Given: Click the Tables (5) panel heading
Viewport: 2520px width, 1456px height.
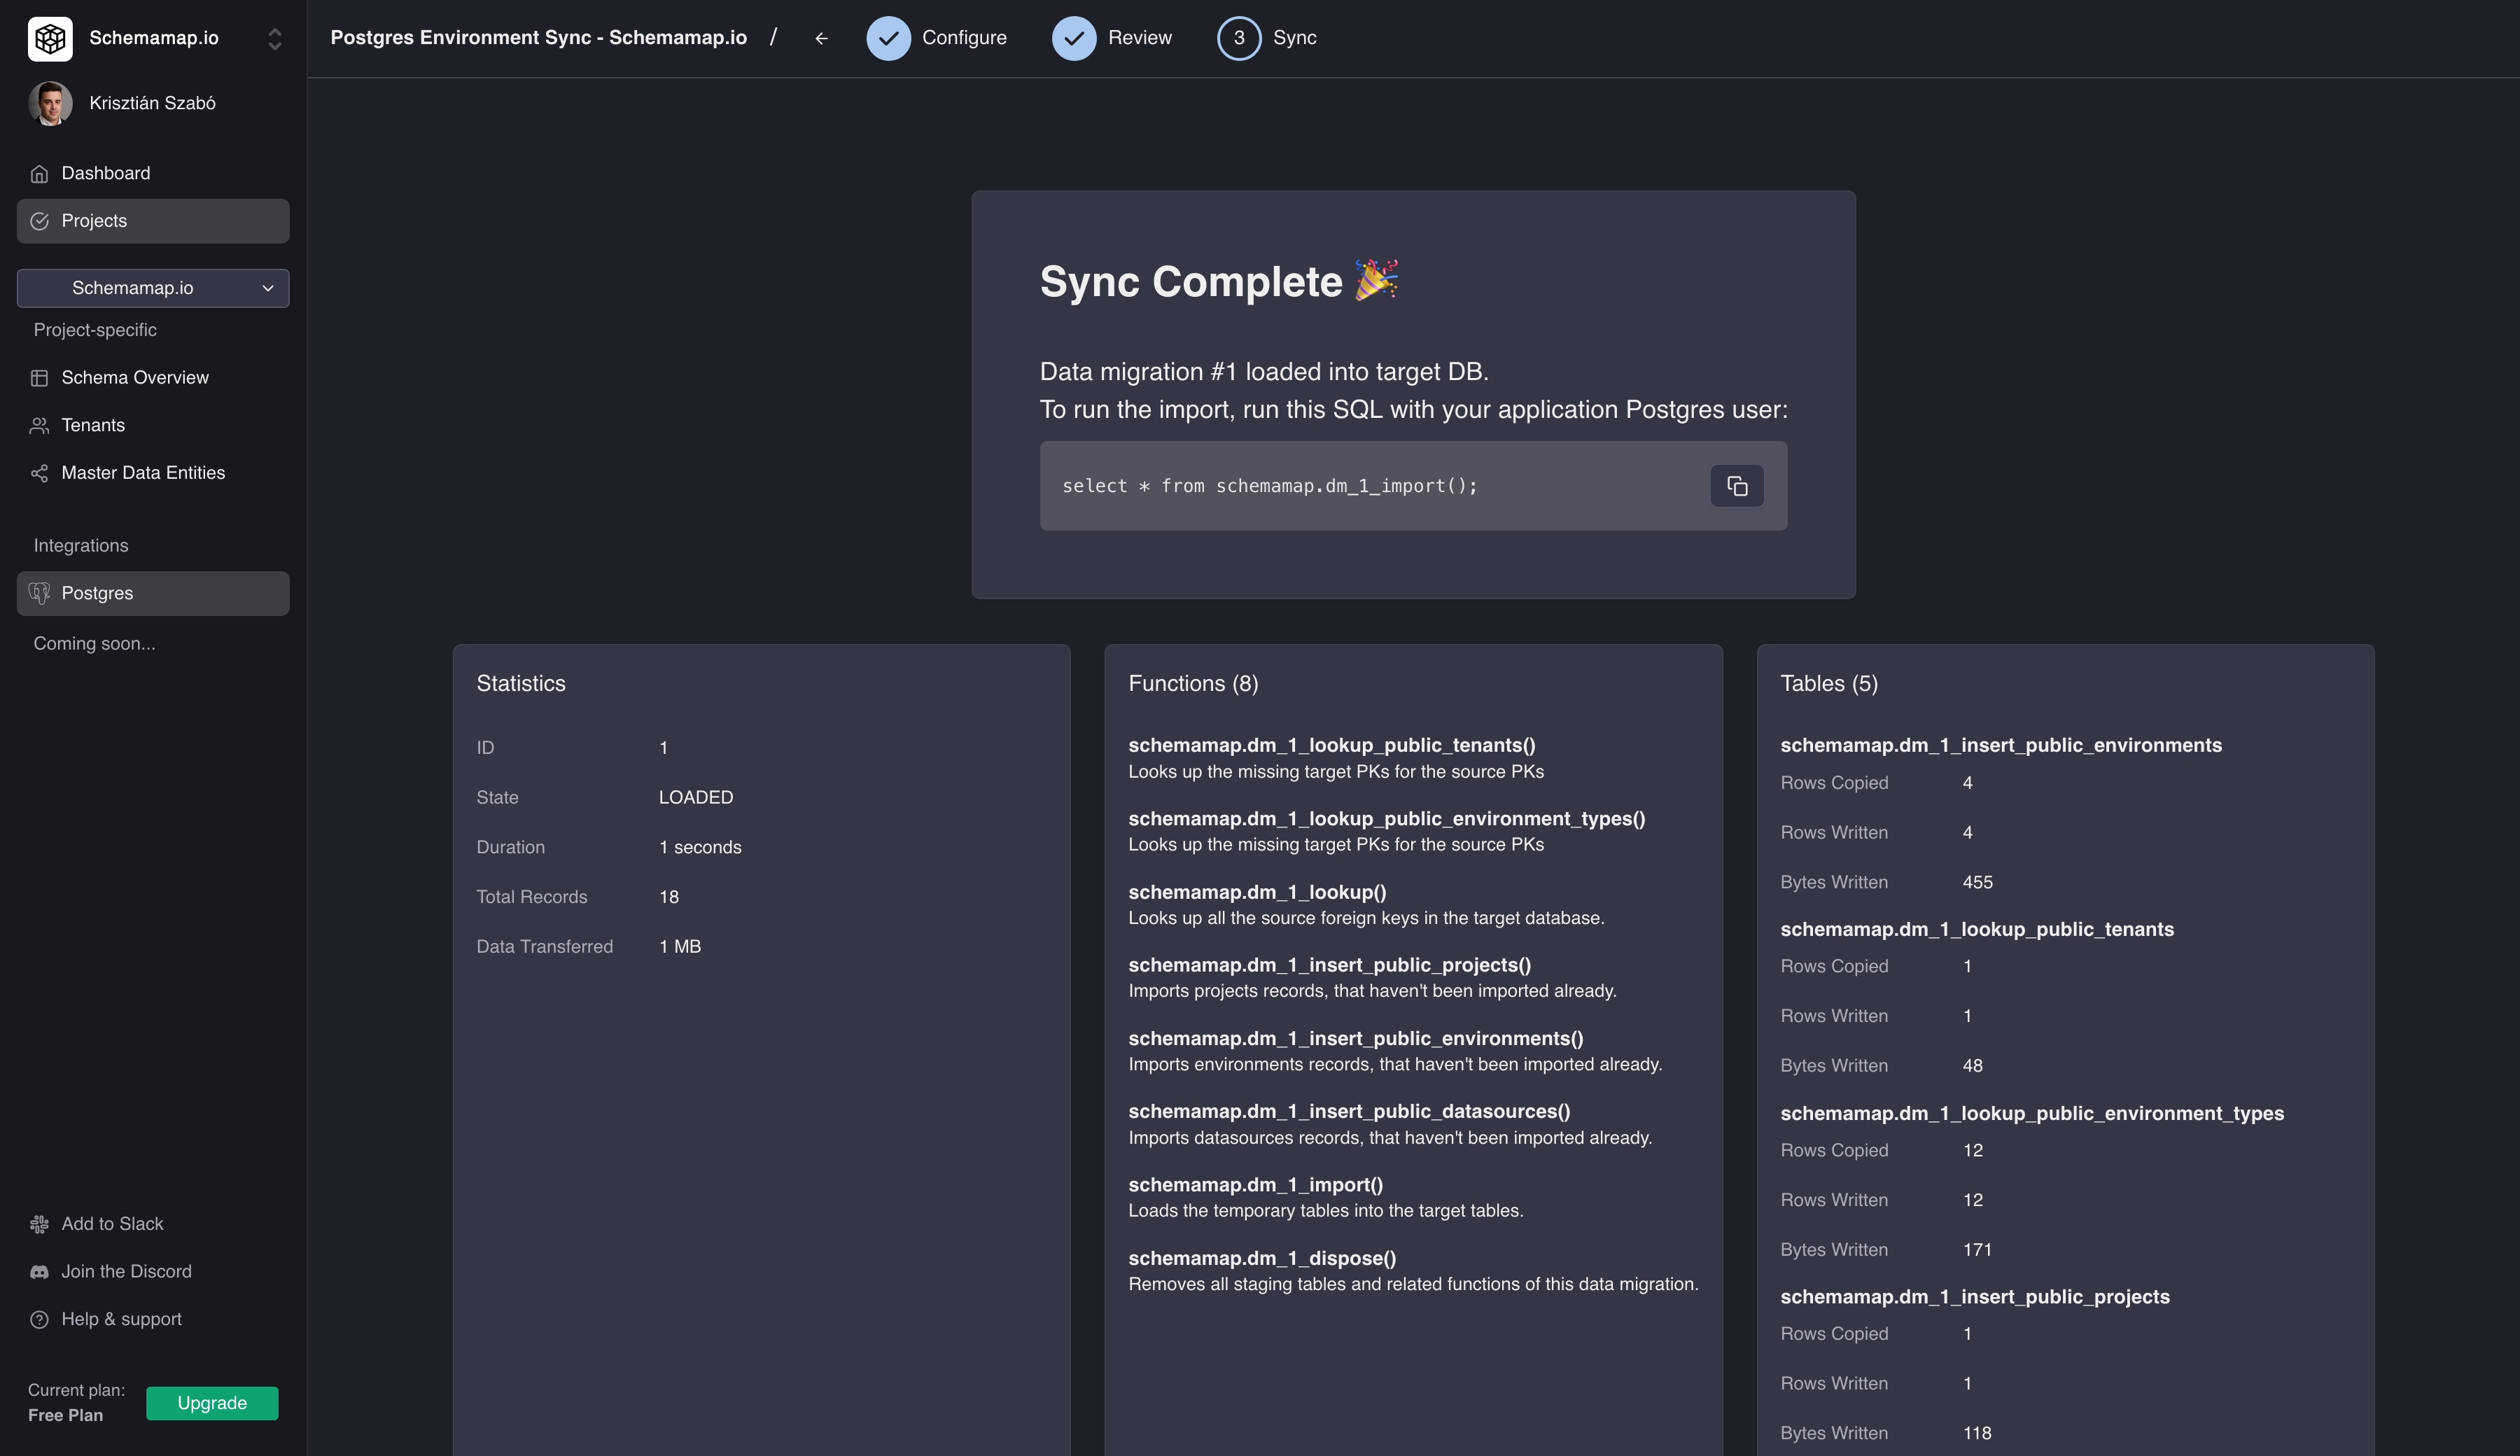Looking at the screenshot, I should pyautogui.click(x=1829, y=684).
